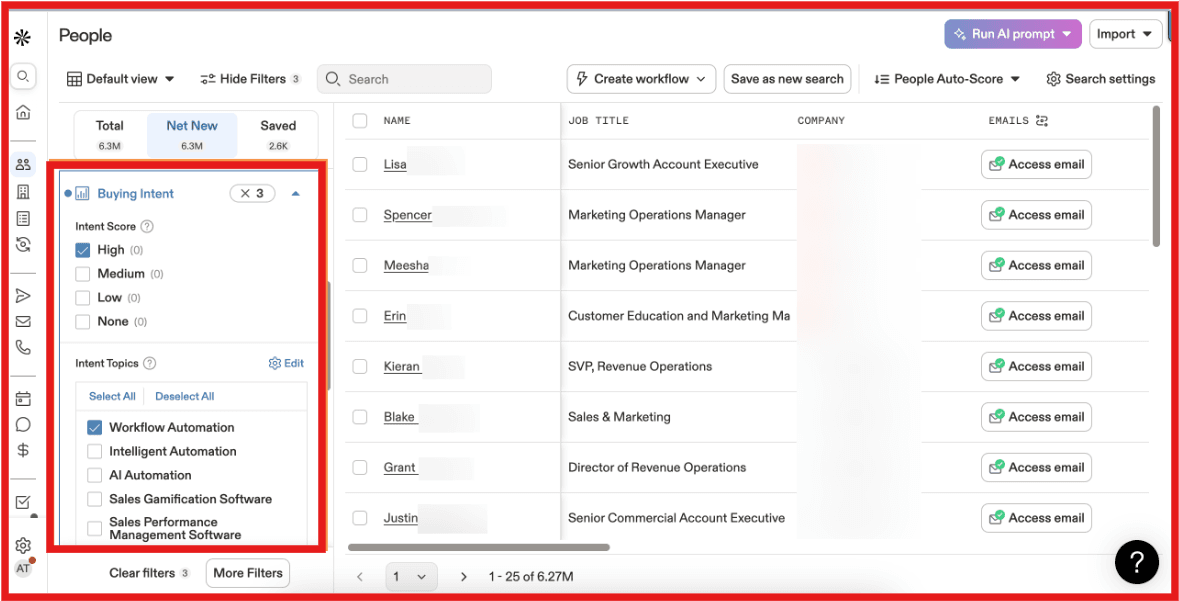Open Sequences paper-plane icon in sidebar
The image size is (1179, 601).
click(23, 296)
